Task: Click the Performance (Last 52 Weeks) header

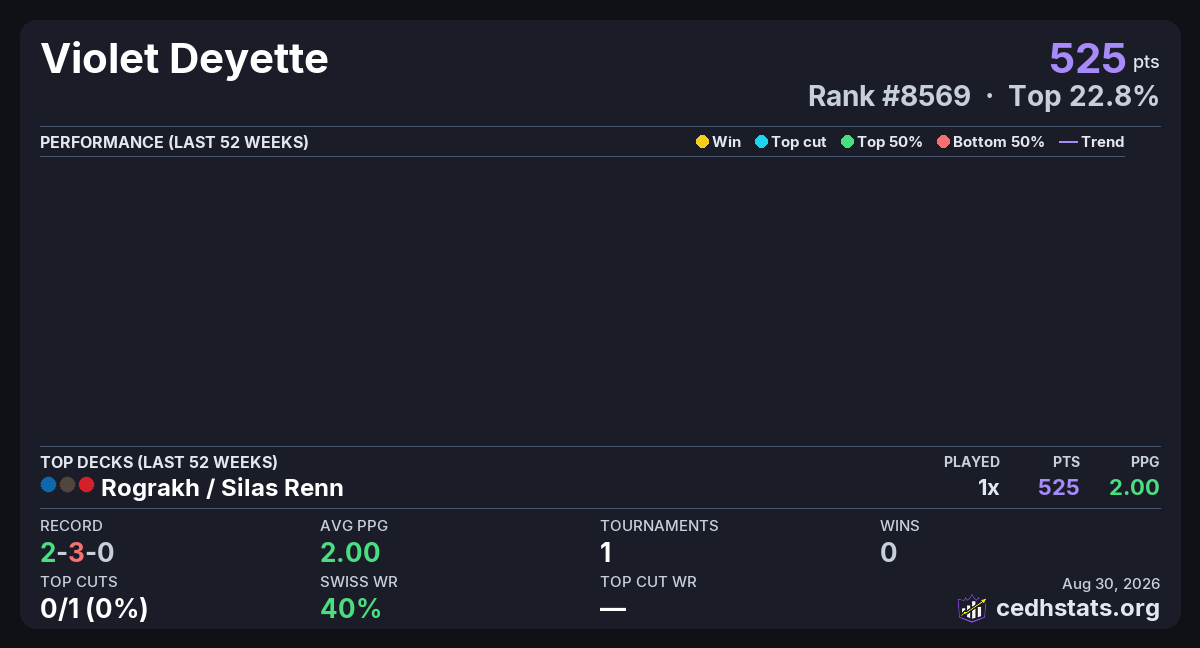Action: click(174, 142)
